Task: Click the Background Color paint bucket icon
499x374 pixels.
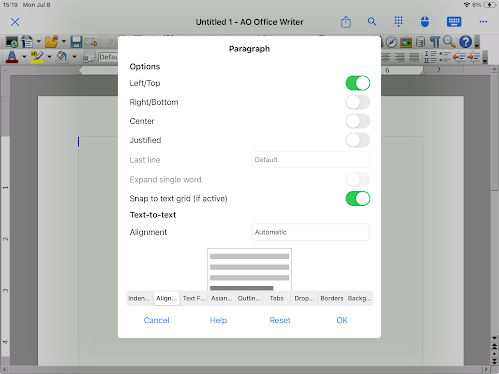Action: pos(62,57)
